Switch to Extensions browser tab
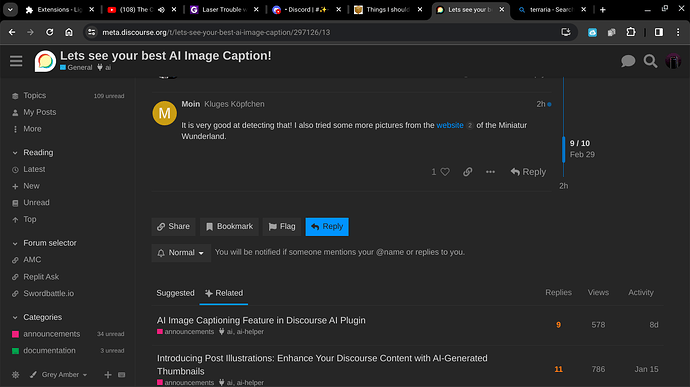This screenshot has height=387, width=690. [x=59, y=10]
